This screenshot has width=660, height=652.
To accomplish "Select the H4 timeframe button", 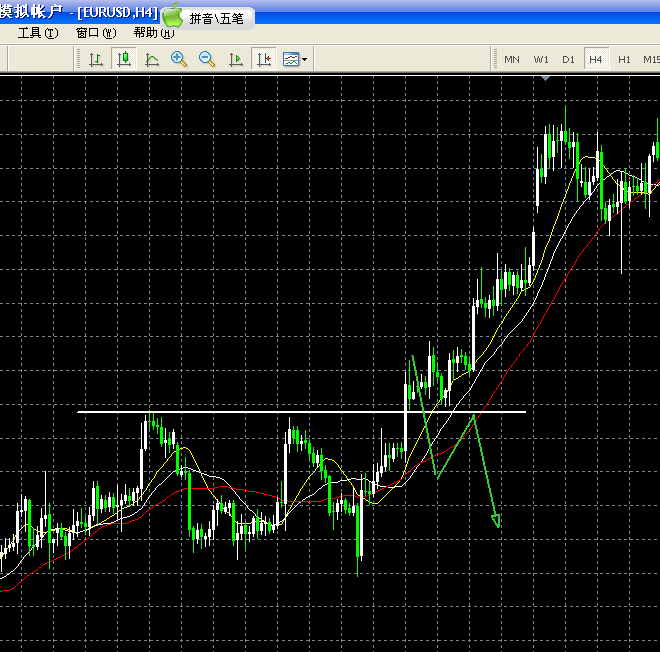I will (596, 59).
